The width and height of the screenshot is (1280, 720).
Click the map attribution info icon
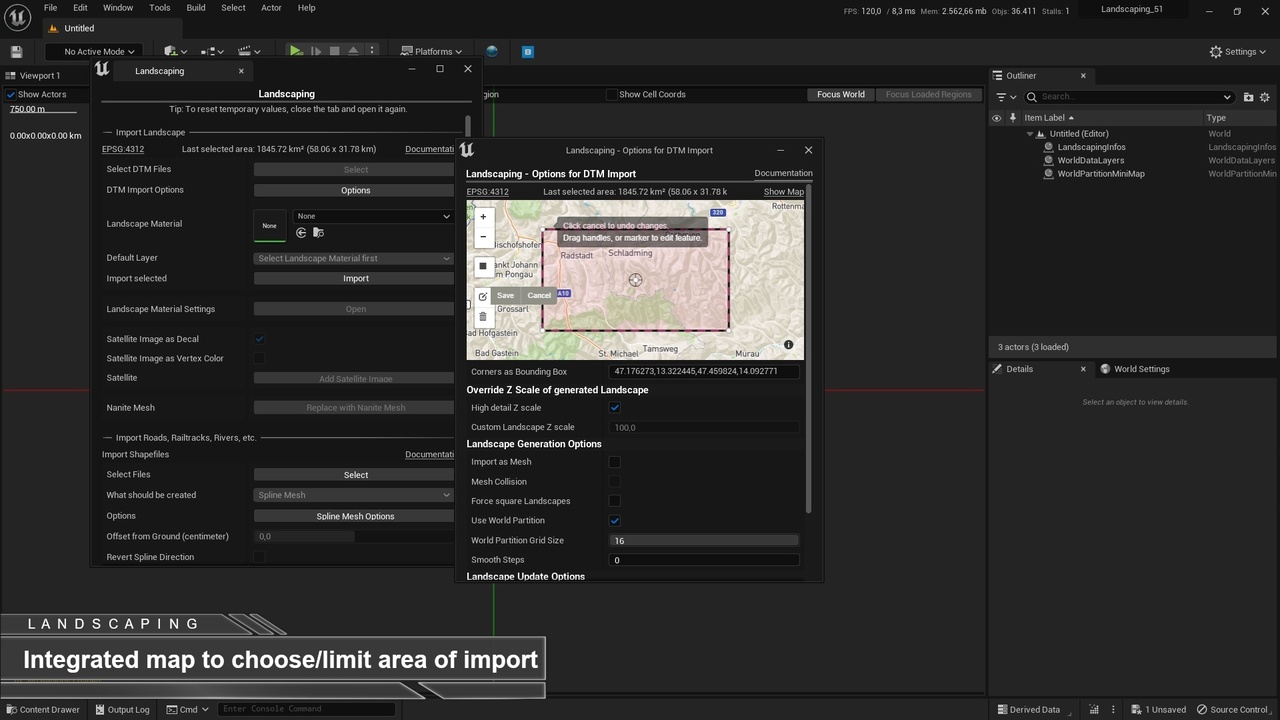tap(788, 345)
